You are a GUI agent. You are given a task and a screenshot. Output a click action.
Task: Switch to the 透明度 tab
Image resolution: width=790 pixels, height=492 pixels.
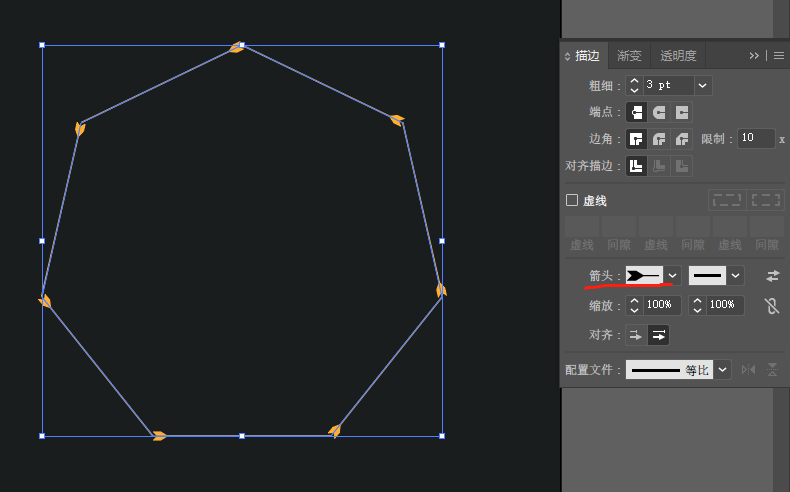click(678, 56)
